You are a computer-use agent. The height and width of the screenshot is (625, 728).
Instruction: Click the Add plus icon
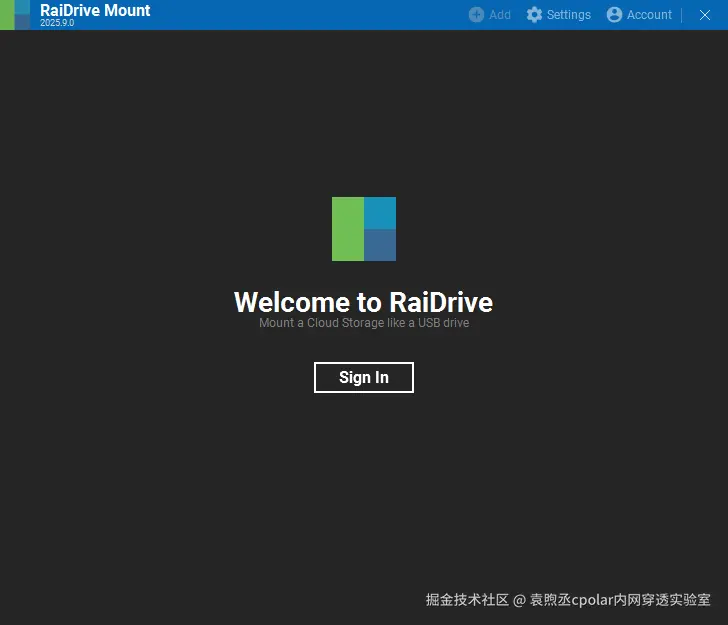tap(476, 15)
